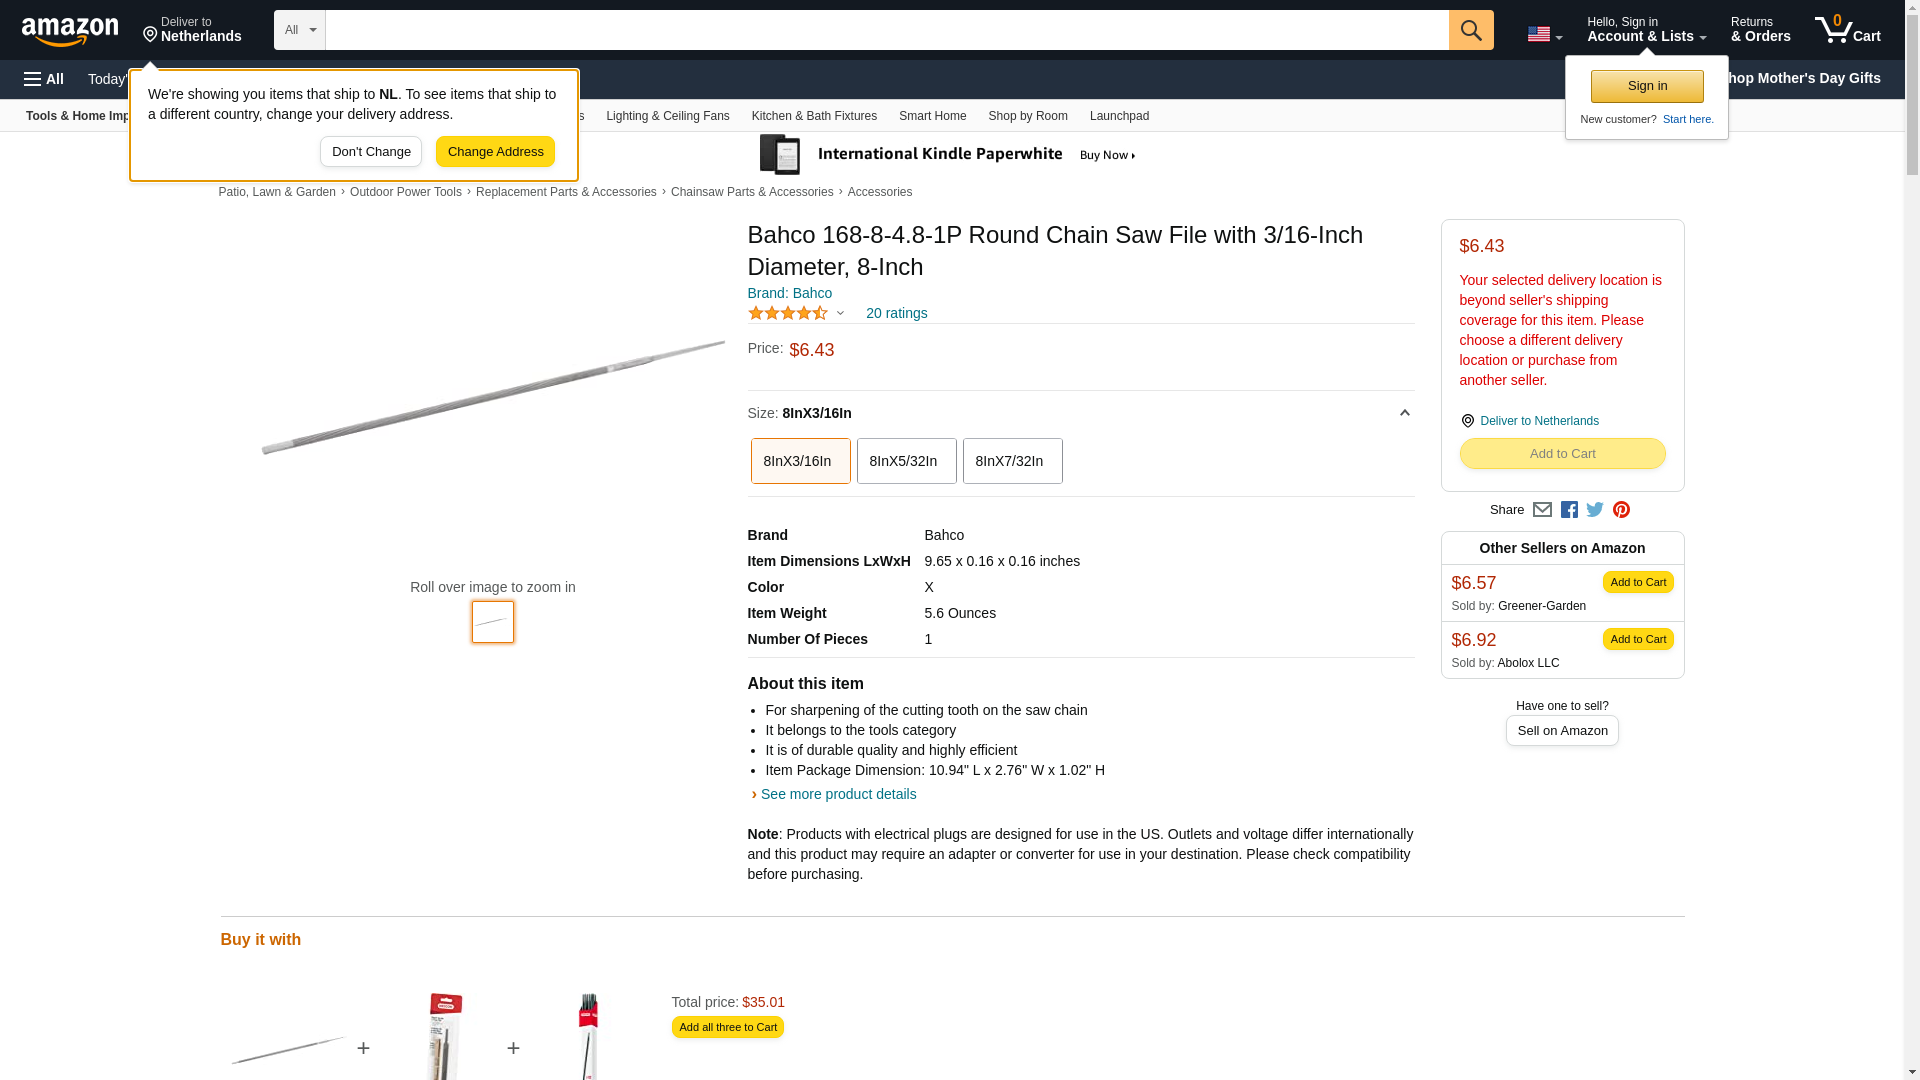Image resolution: width=1920 pixels, height=1080 pixels.
Task: Open language flag dropdown
Action: click(1544, 34)
